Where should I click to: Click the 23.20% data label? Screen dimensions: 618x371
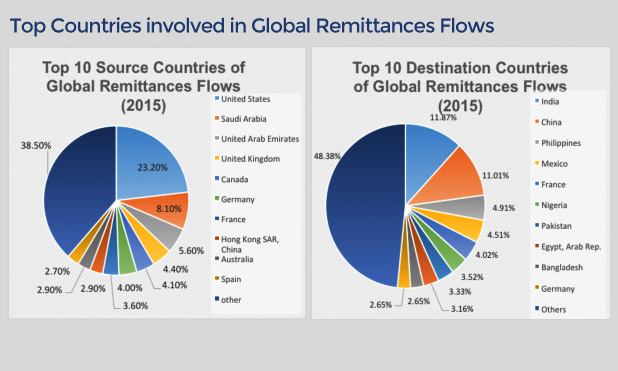click(x=153, y=168)
